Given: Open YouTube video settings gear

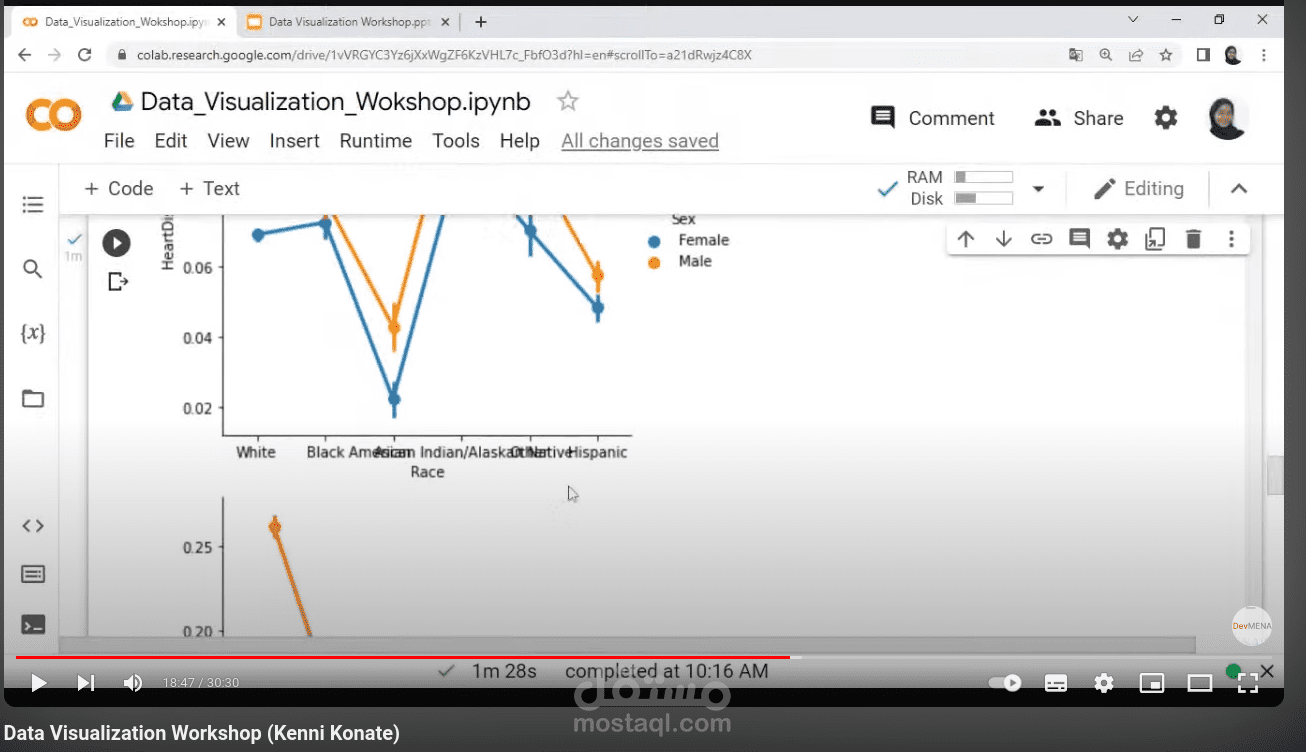Looking at the screenshot, I should 1103,683.
